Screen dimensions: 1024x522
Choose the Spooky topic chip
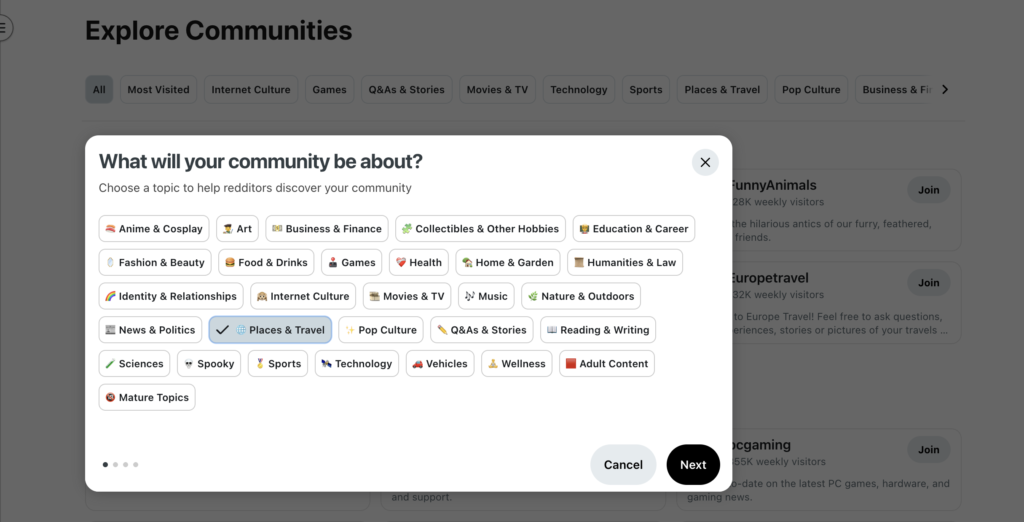209,364
